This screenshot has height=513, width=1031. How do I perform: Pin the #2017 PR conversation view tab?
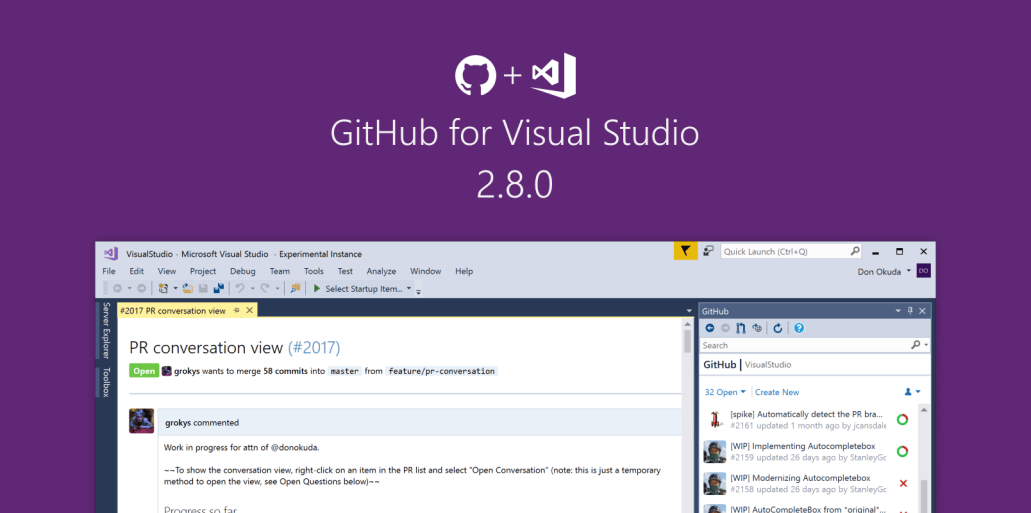point(237,310)
